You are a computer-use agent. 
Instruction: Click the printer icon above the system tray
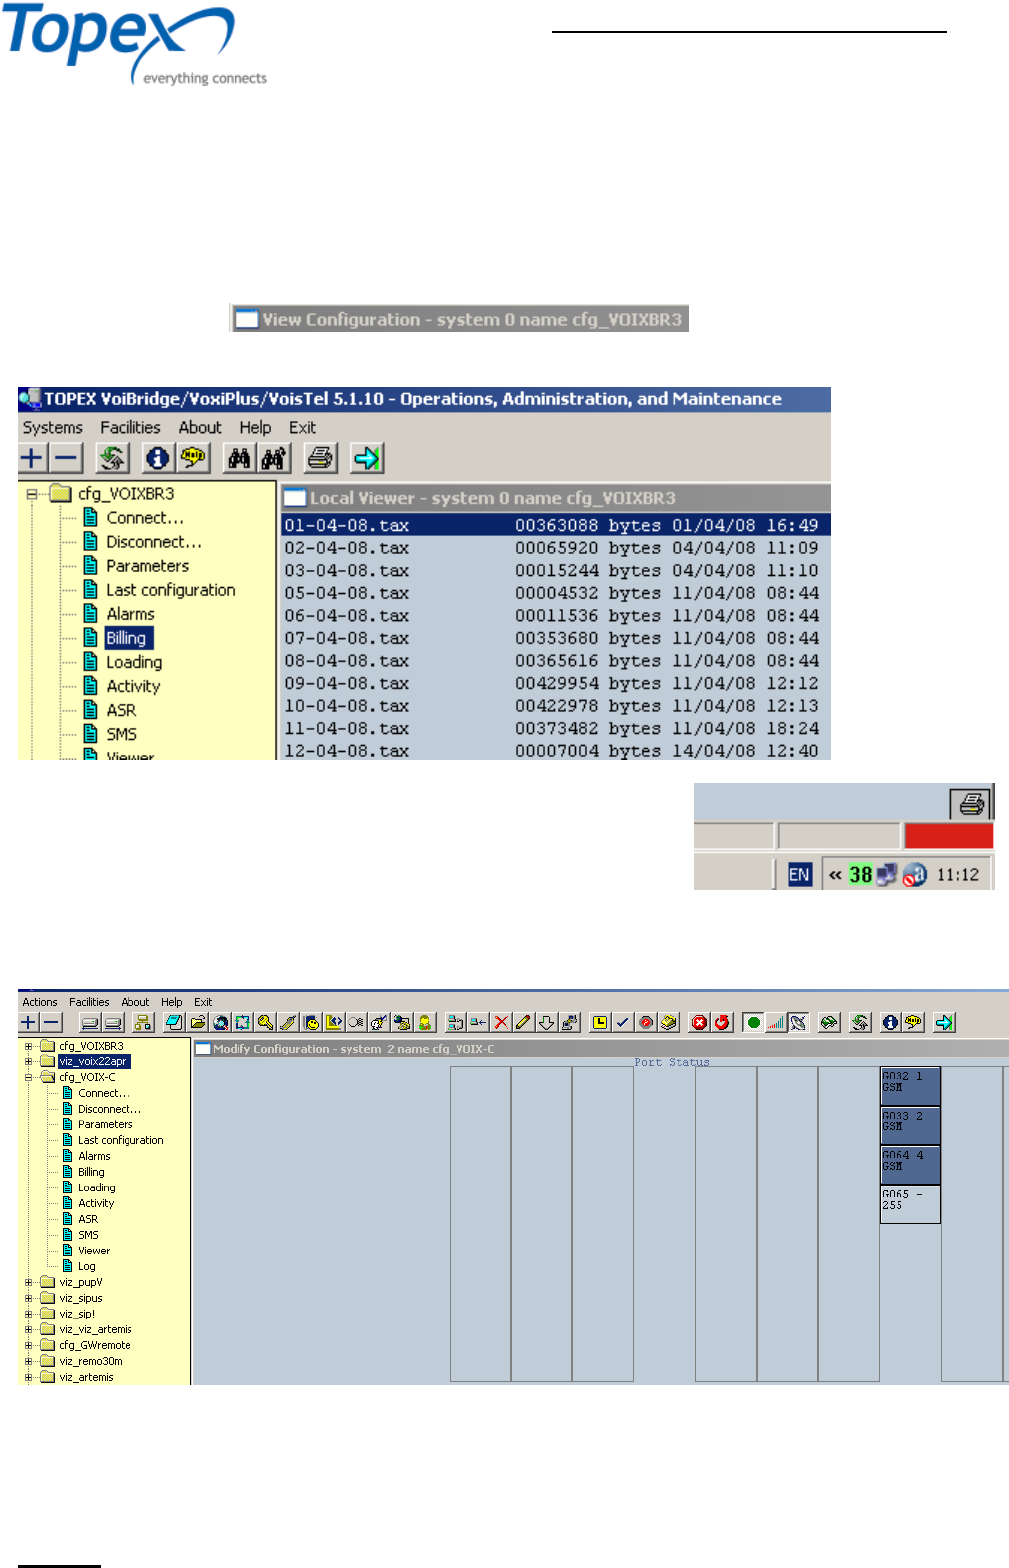click(970, 803)
